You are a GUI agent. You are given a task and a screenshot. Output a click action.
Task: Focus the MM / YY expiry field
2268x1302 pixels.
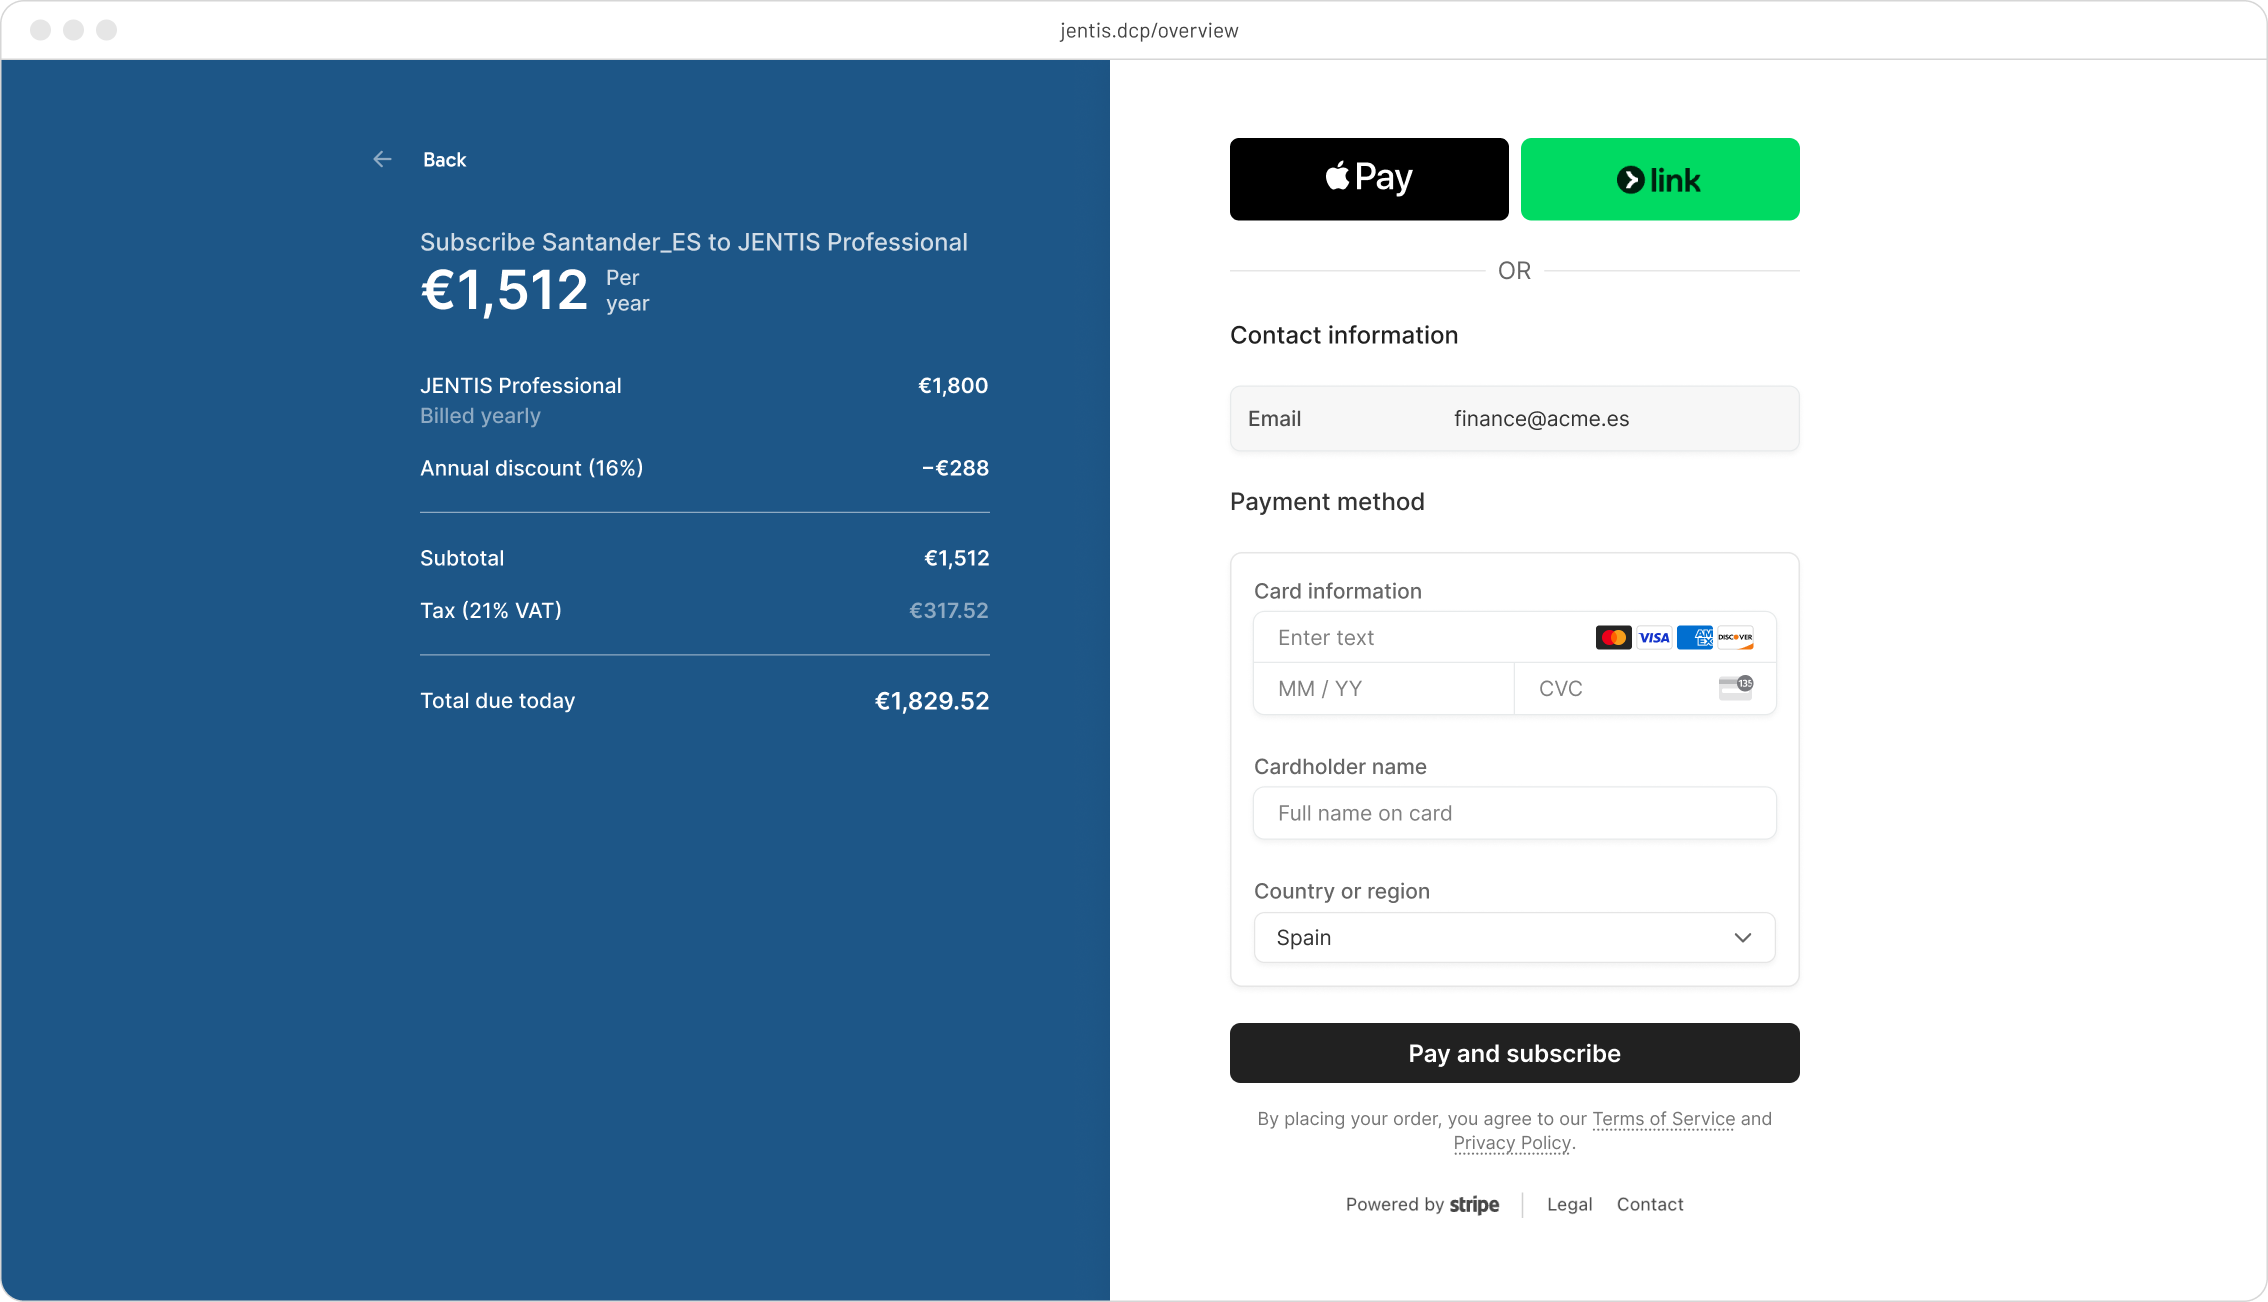click(1384, 688)
